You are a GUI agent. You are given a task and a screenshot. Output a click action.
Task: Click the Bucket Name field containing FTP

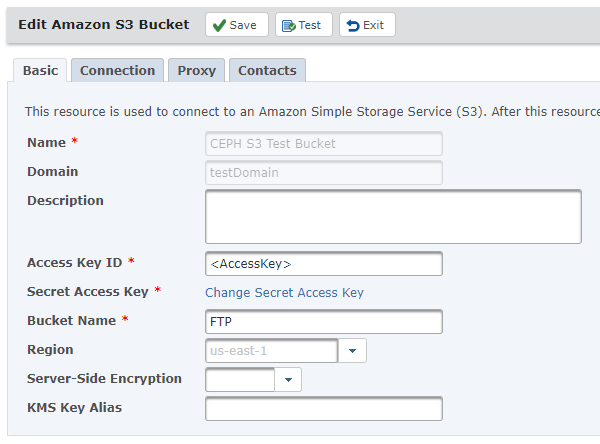click(x=324, y=322)
